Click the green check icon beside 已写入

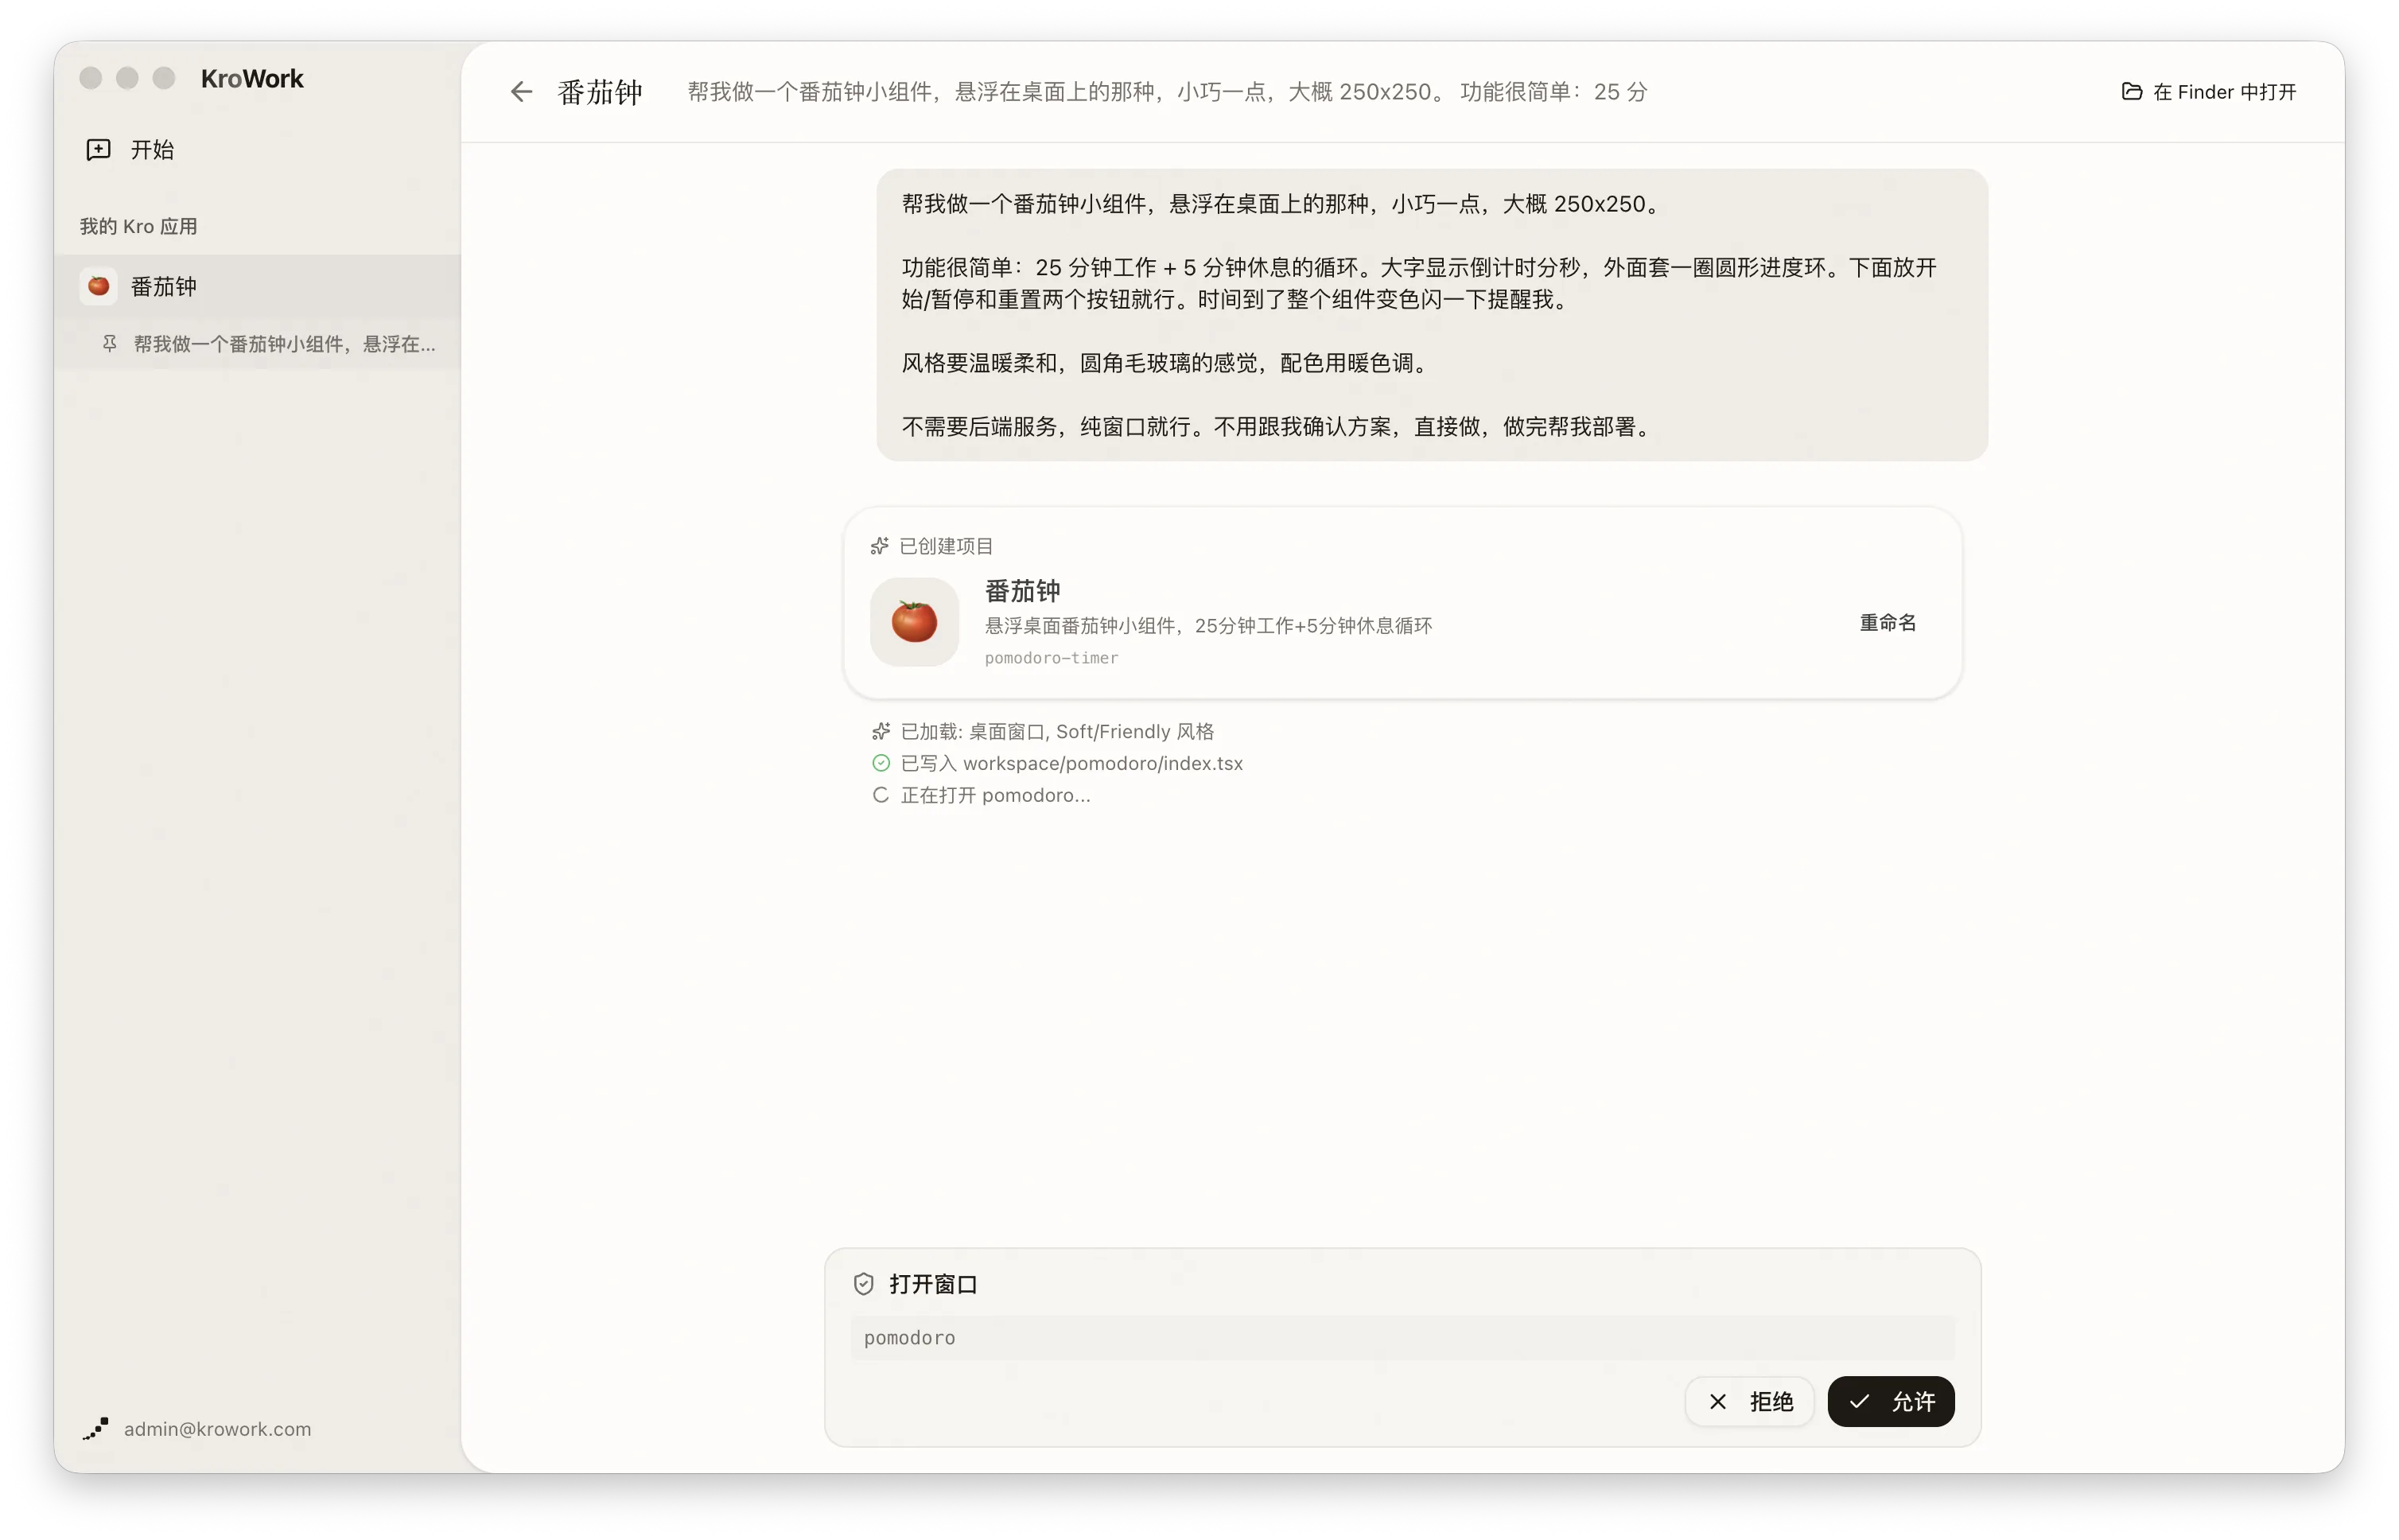coord(880,763)
